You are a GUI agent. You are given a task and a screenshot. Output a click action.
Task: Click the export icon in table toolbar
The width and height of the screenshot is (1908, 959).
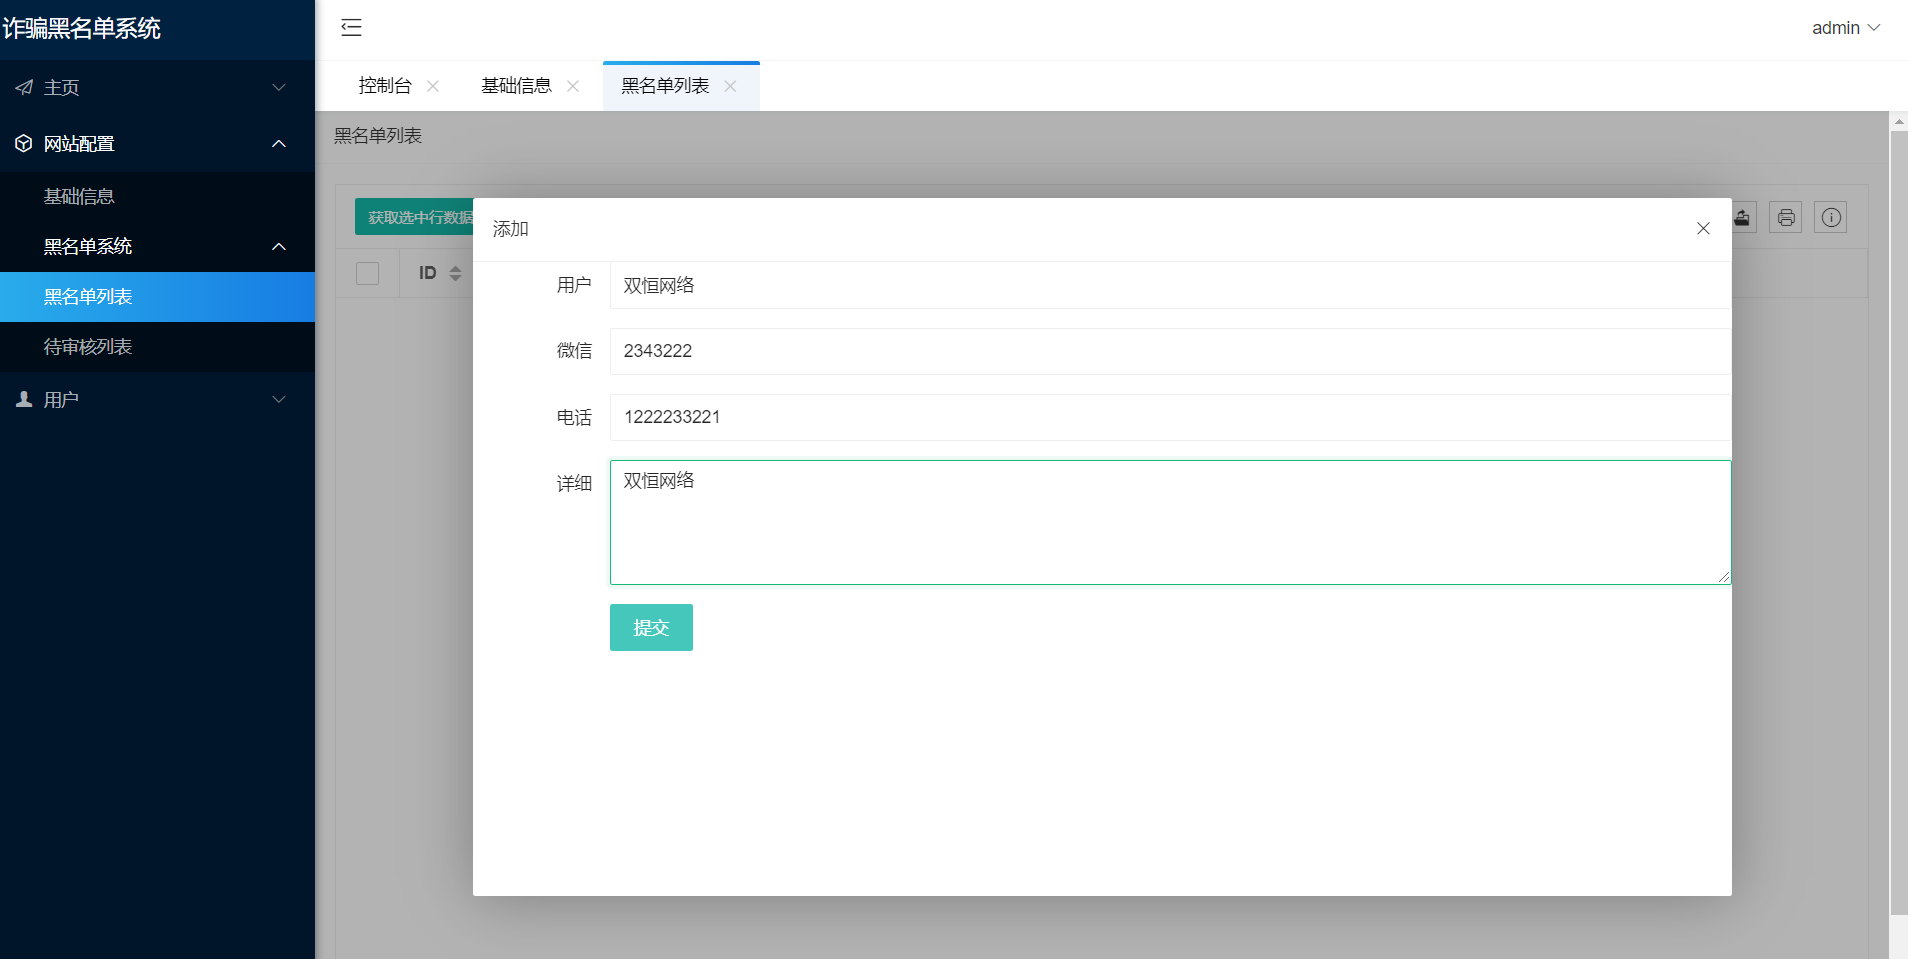(1742, 217)
